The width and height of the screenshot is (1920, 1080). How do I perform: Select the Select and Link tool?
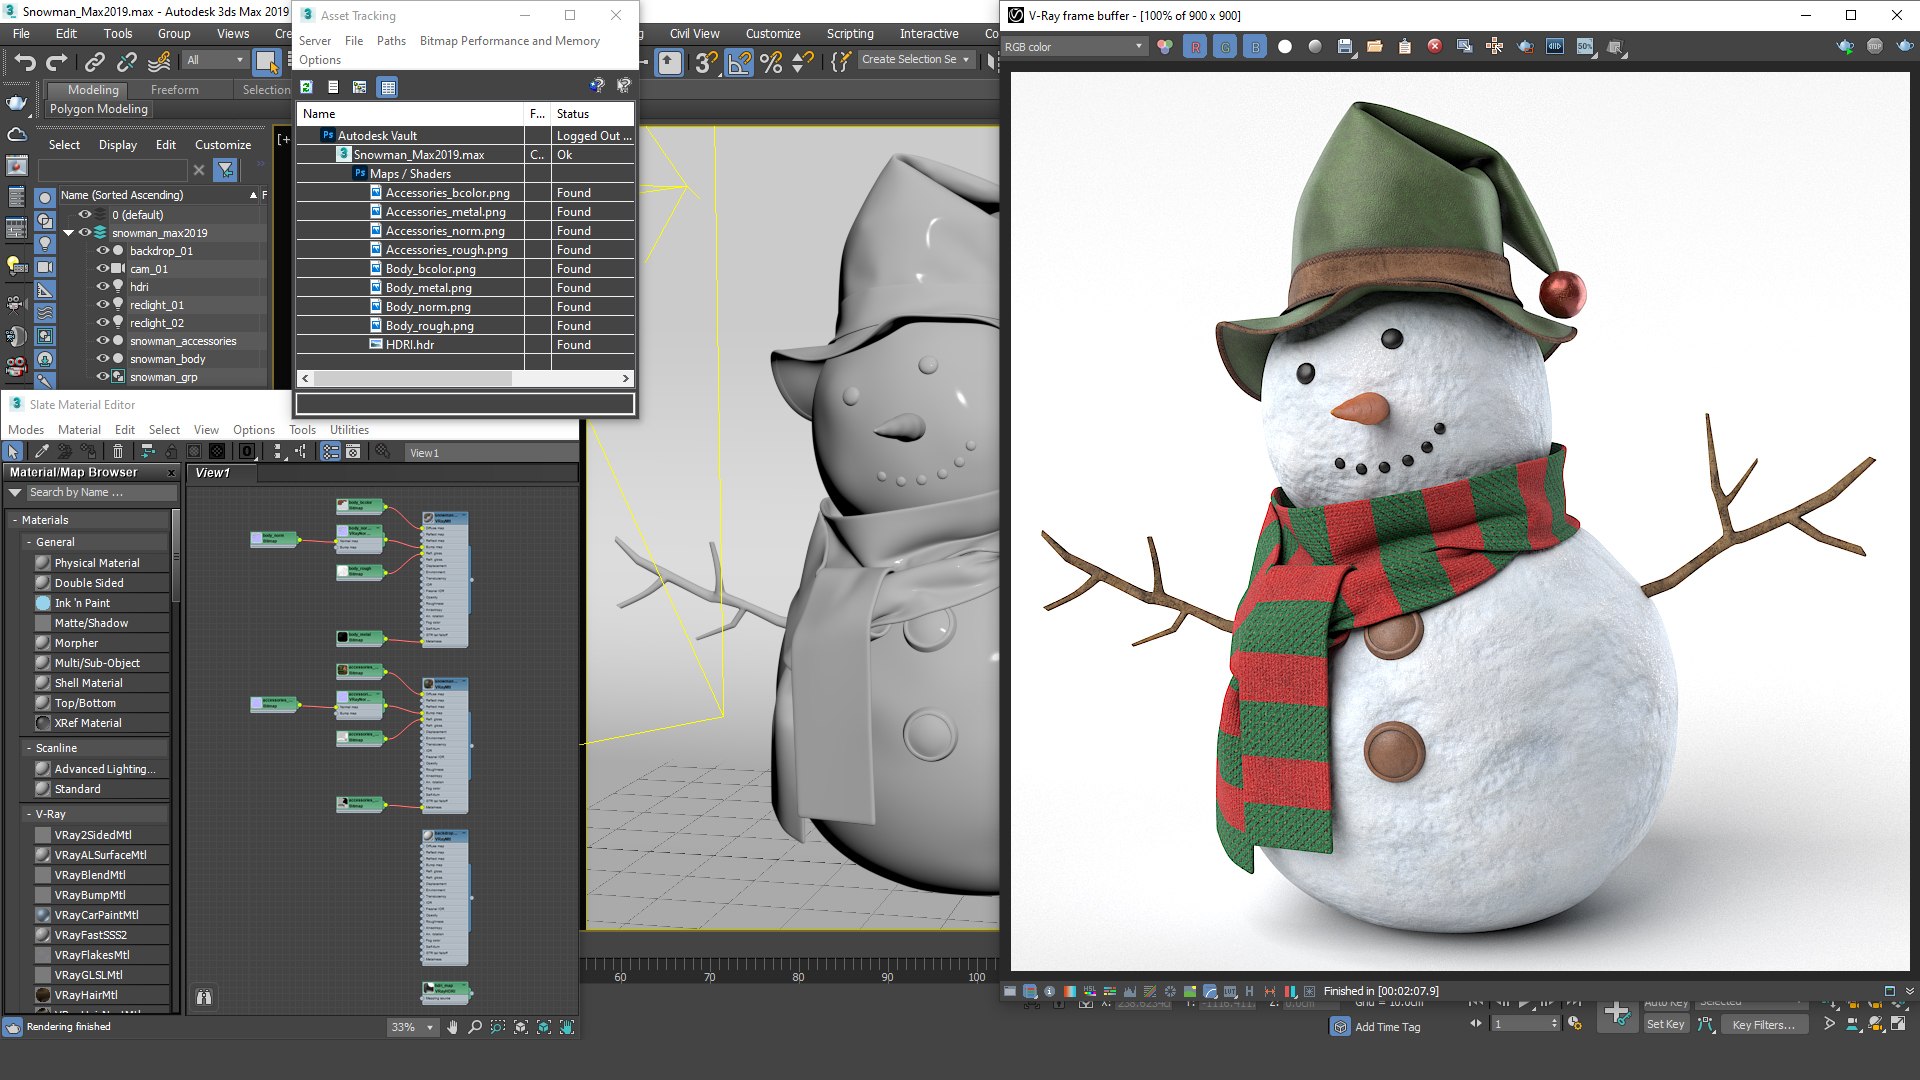point(95,62)
